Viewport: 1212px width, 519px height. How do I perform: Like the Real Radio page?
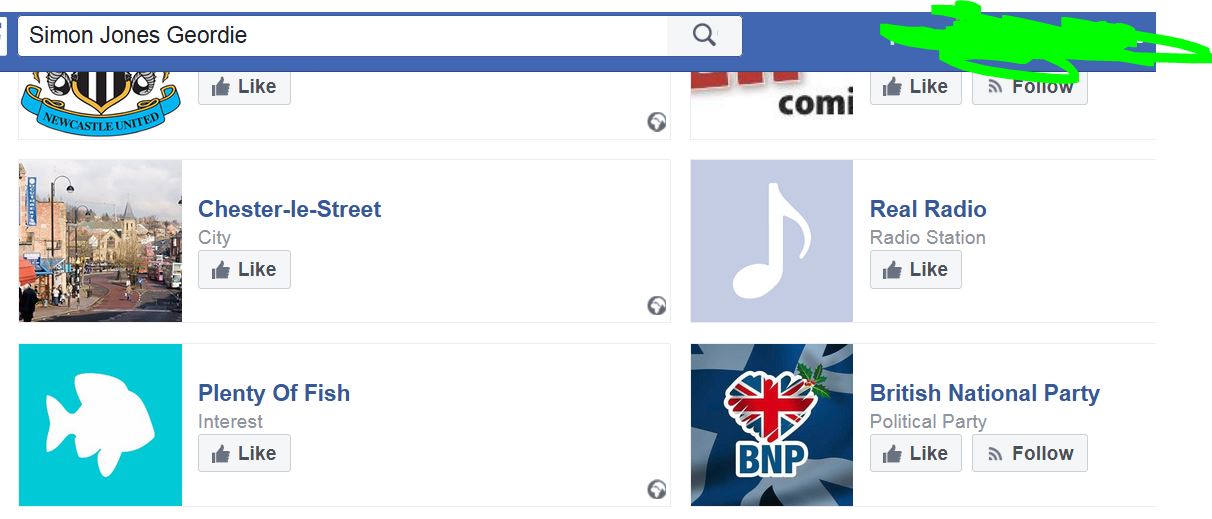click(x=915, y=269)
